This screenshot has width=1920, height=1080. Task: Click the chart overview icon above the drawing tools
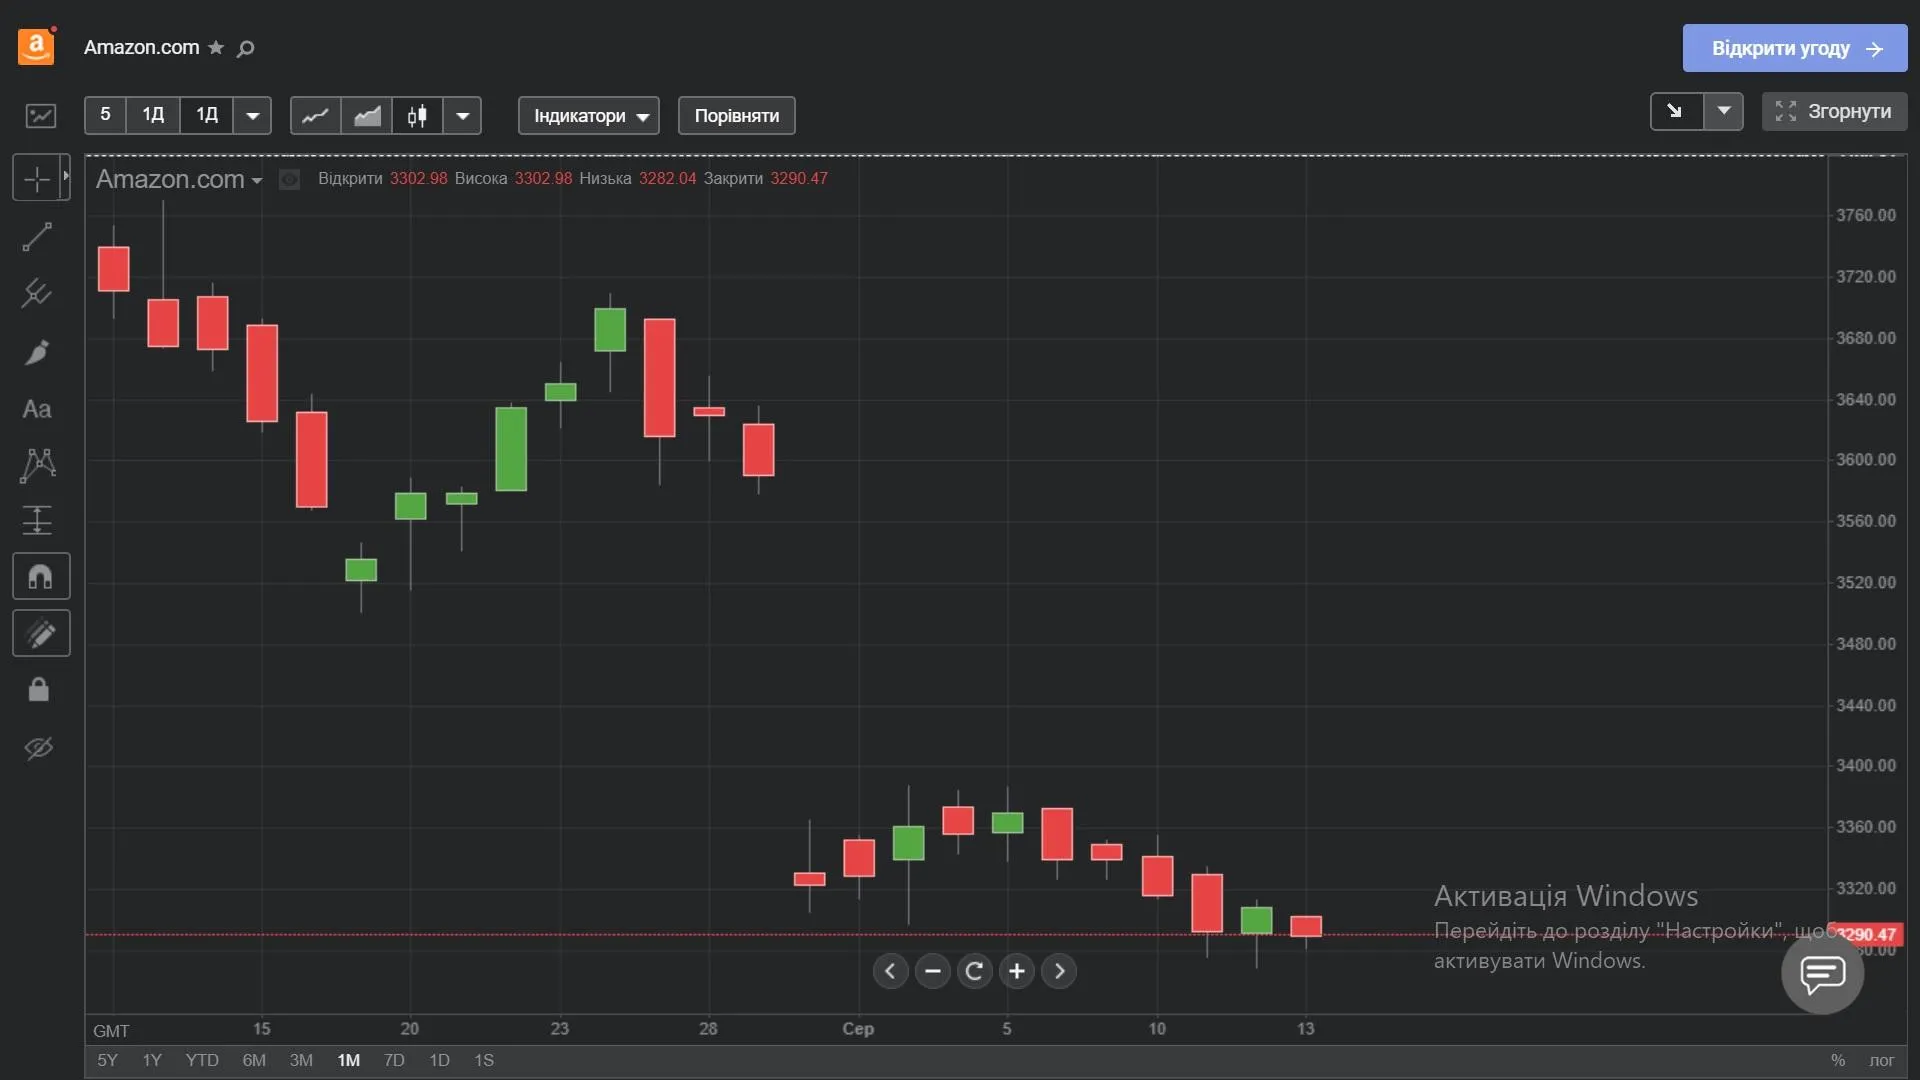point(41,116)
